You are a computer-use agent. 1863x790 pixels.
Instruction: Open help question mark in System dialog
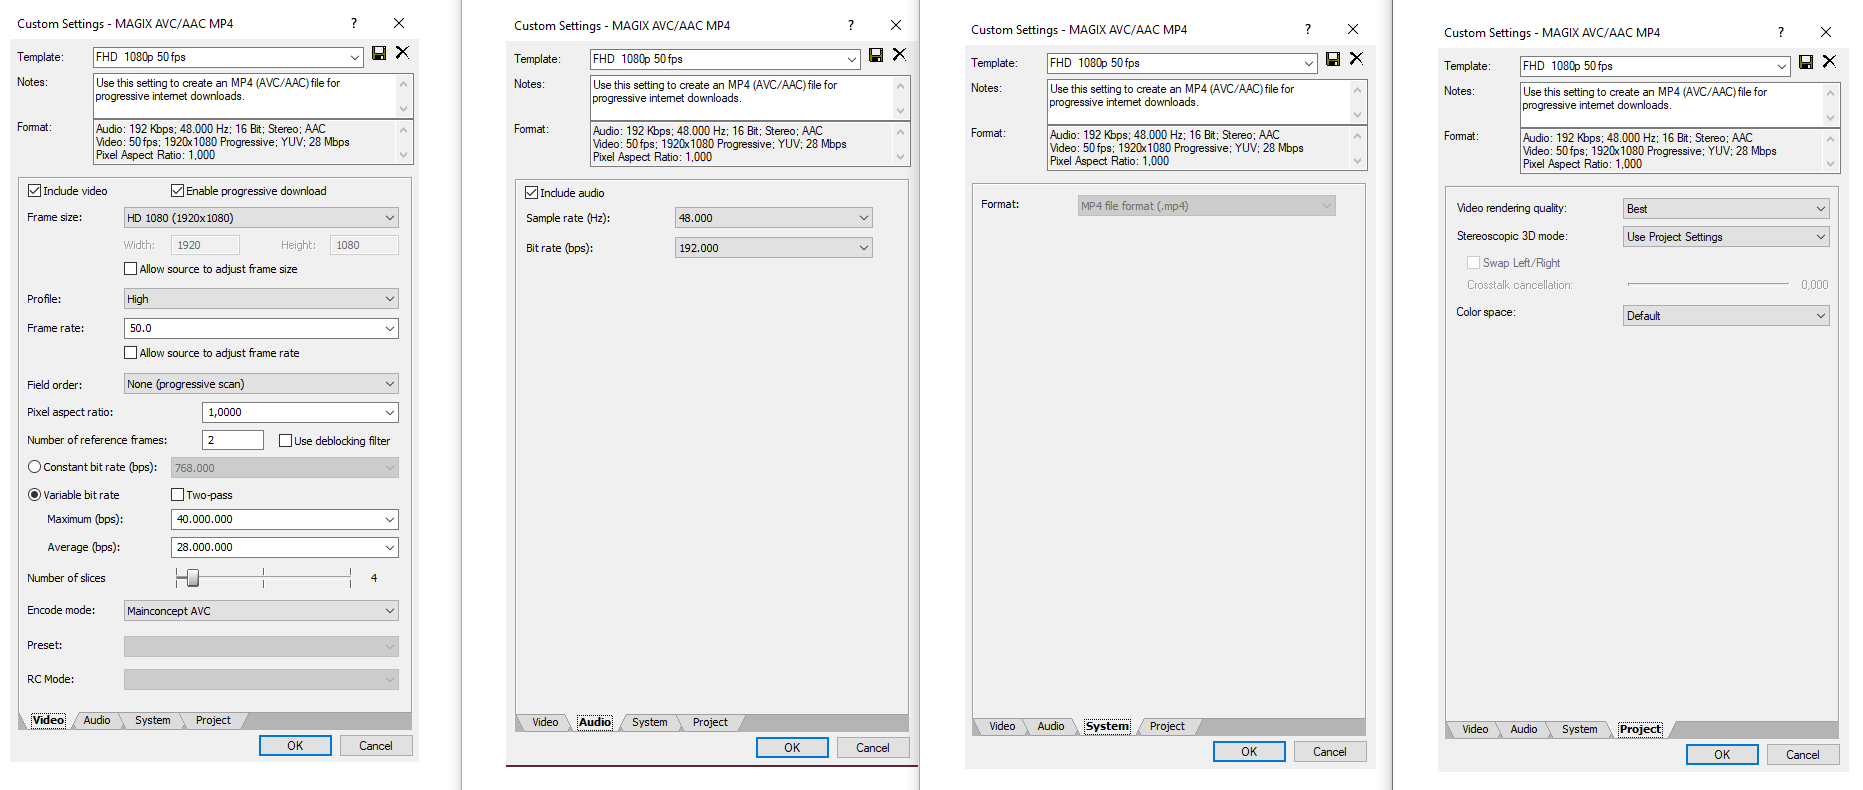[1308, 29]
